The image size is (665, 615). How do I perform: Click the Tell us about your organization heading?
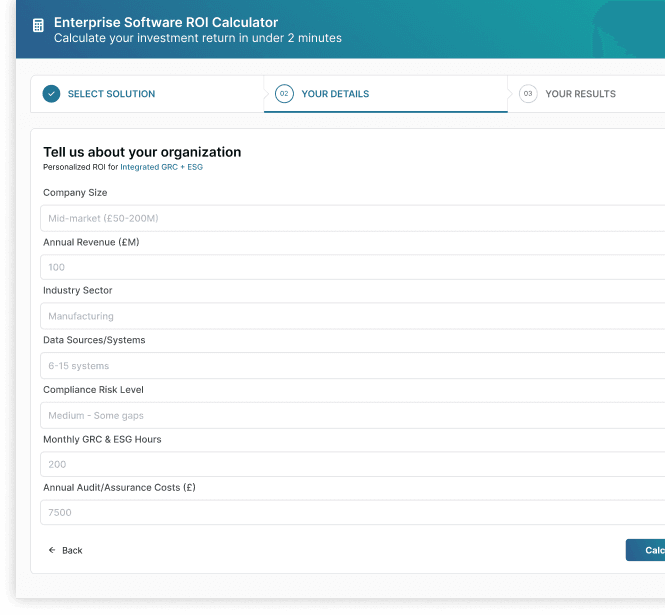coord(142,152)
